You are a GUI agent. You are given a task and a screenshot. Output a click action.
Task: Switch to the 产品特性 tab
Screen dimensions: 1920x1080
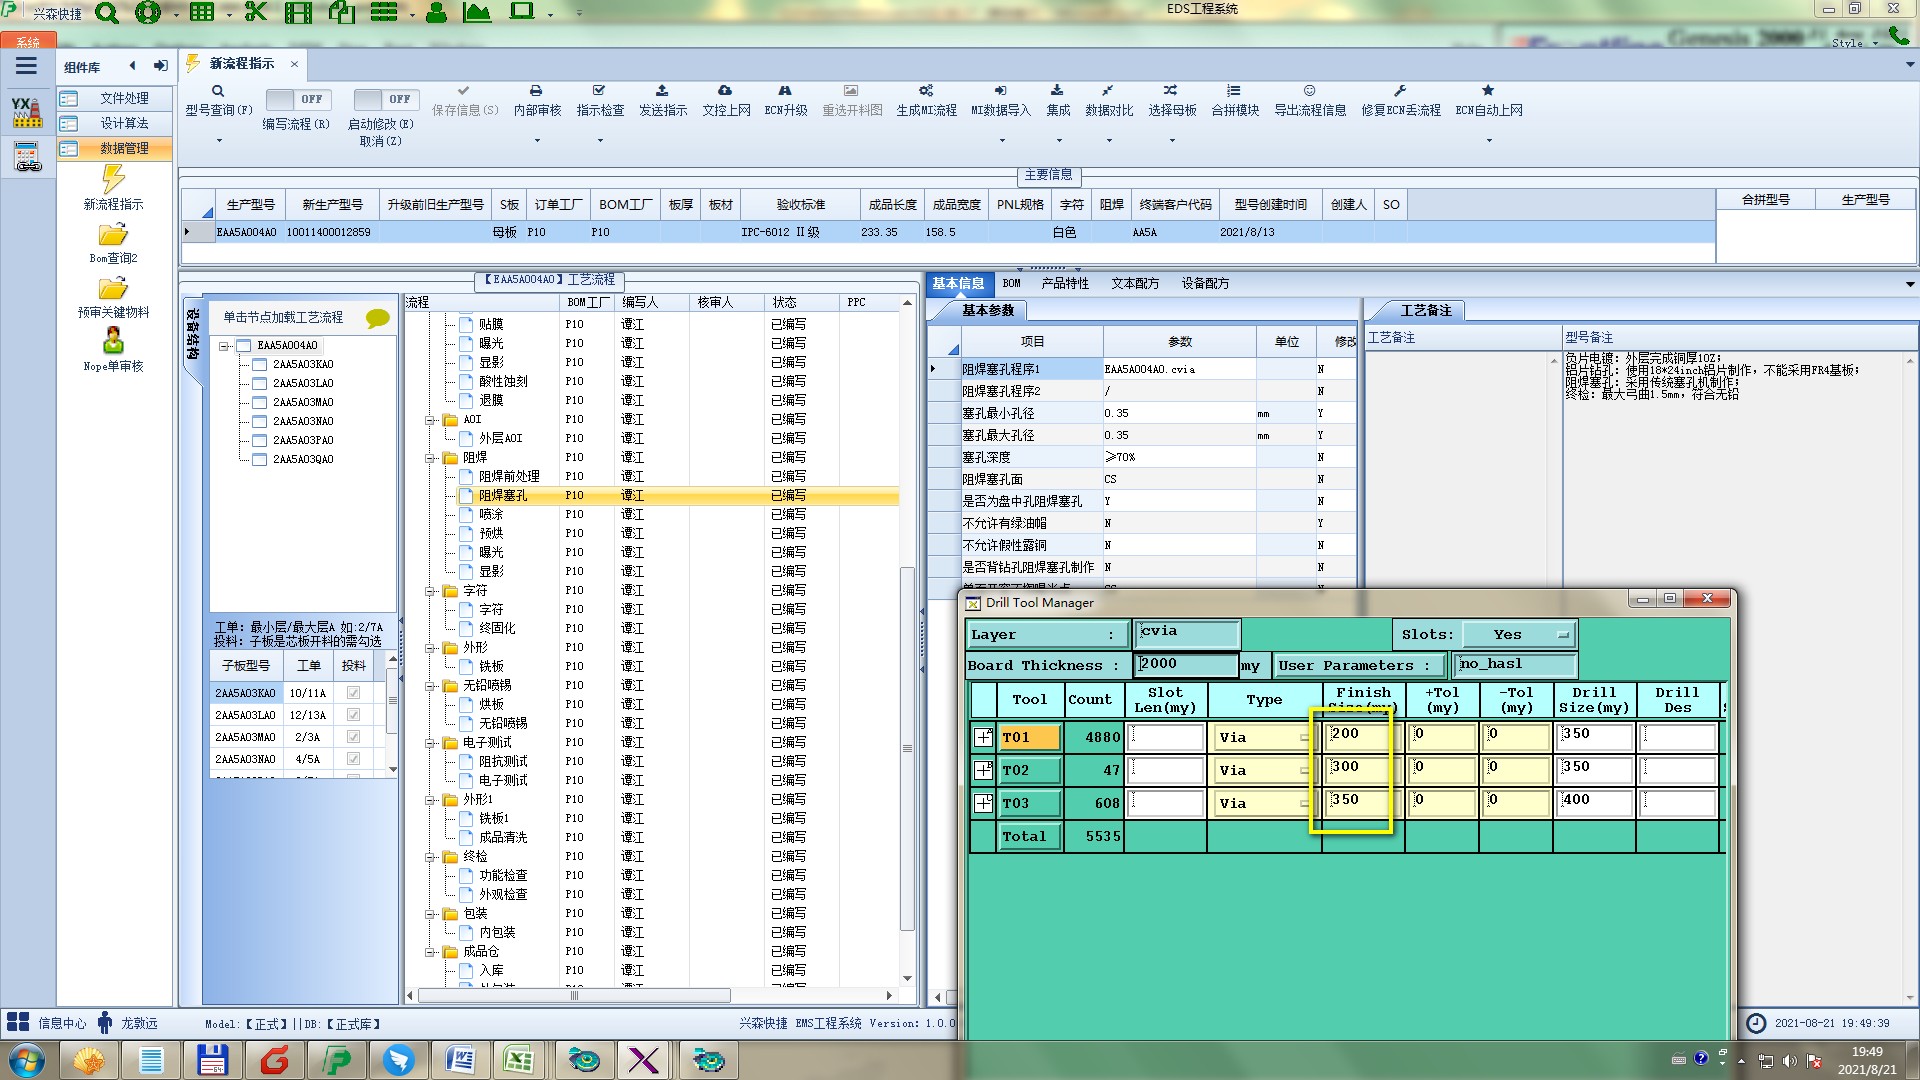click(1064, 284)
